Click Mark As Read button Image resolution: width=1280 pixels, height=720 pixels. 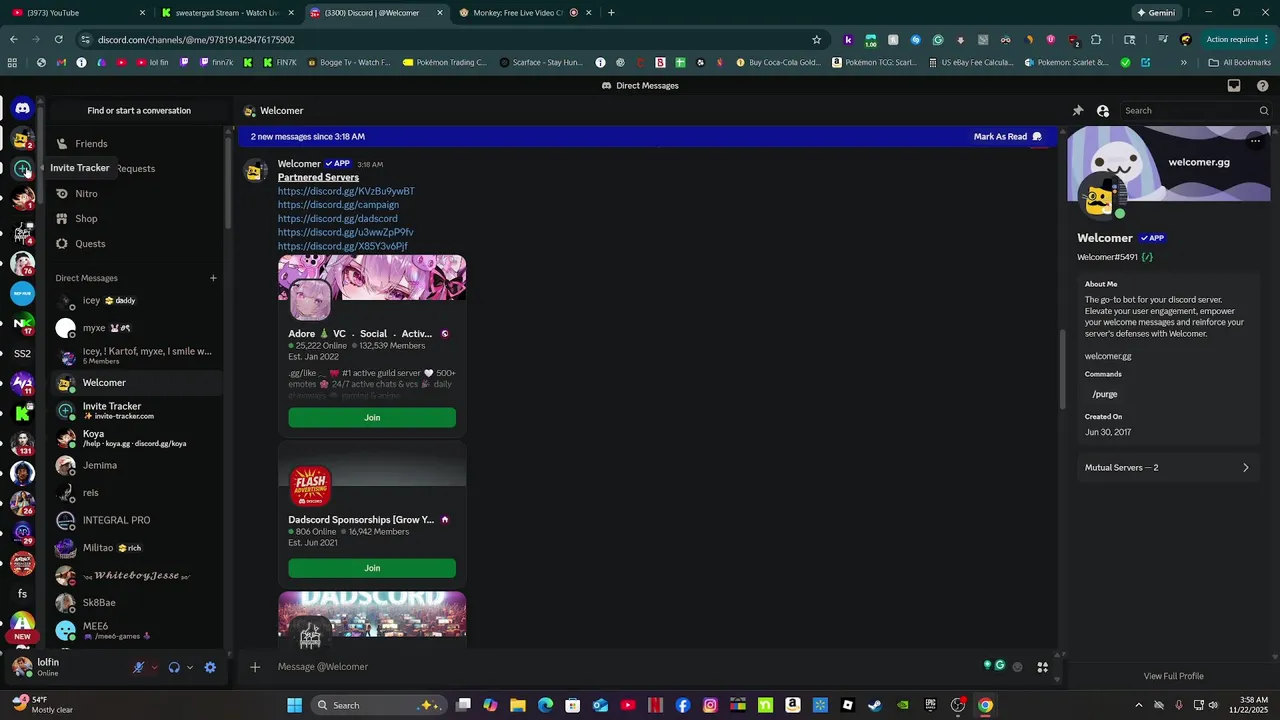[x=1007, y=137]
